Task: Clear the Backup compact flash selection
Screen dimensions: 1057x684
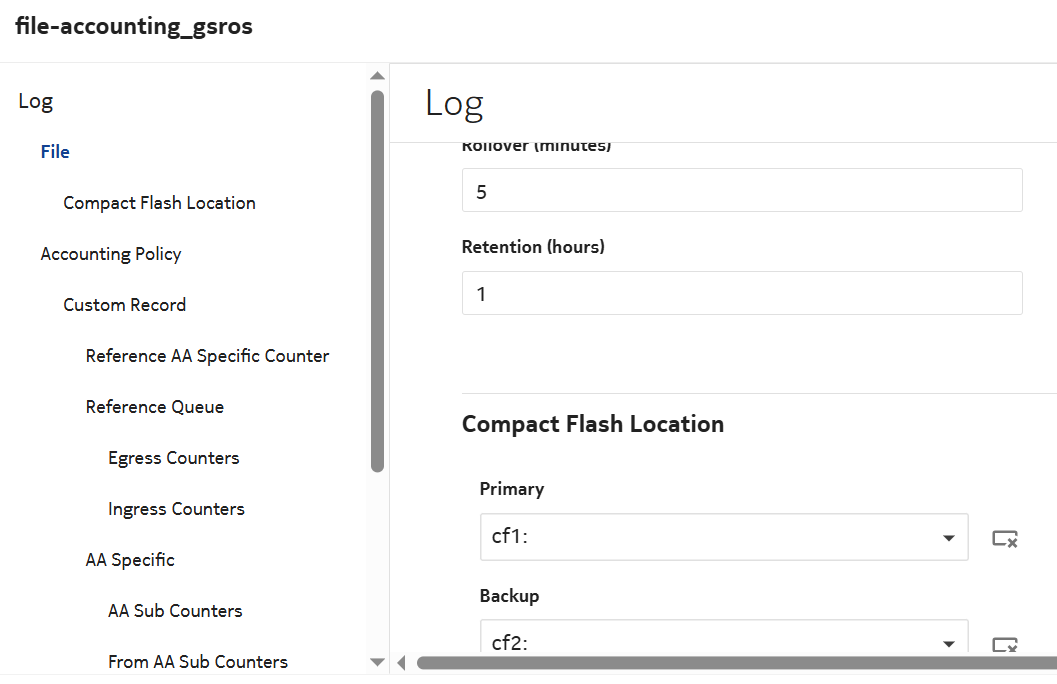Action: (1004, 643)
